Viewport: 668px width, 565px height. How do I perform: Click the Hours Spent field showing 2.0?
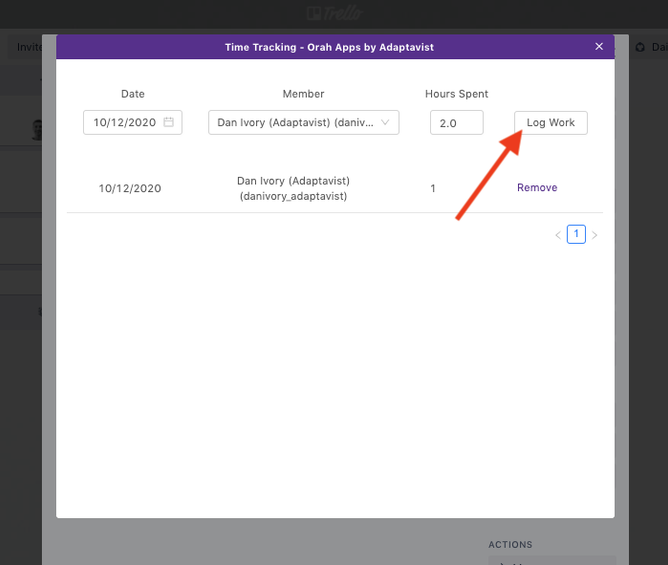(x=456, y=123)
